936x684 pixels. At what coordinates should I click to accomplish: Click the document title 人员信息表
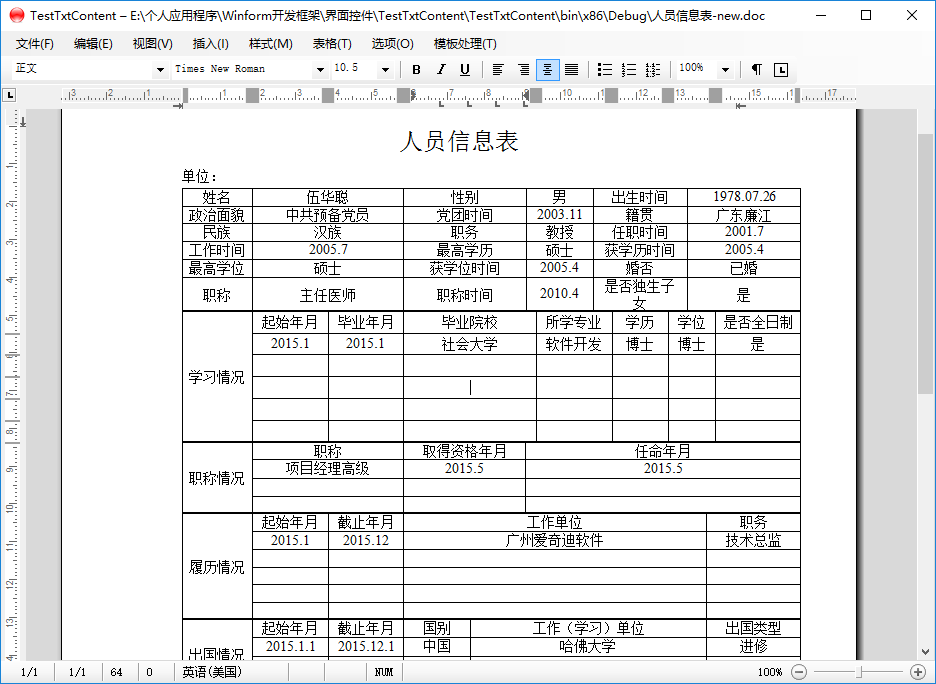click(459, 141)
